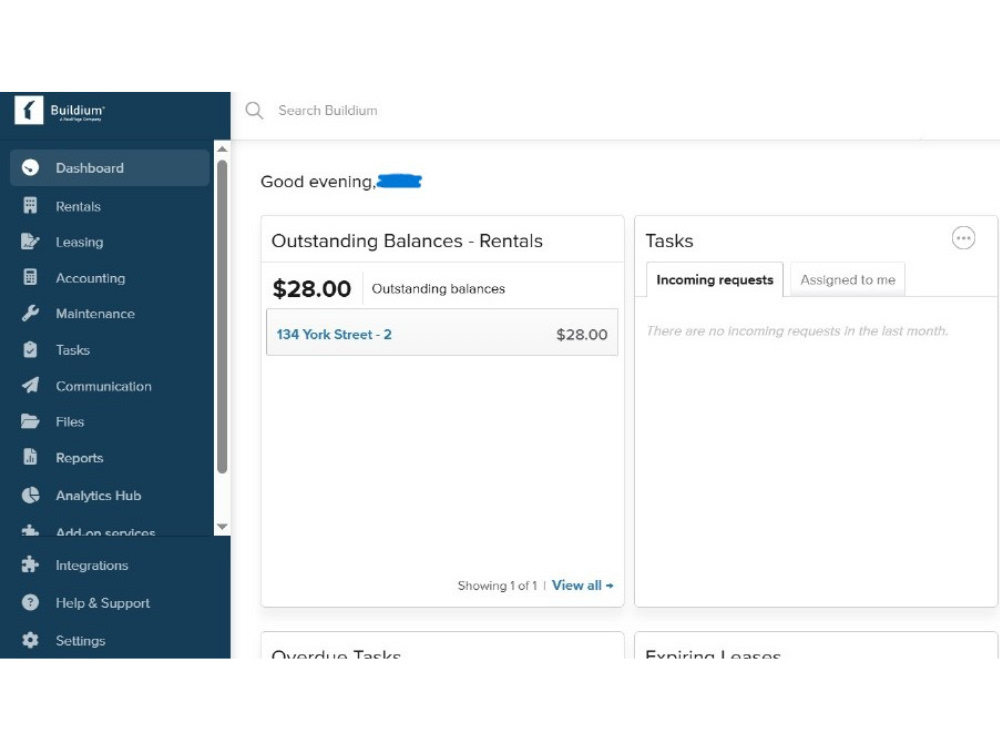Click the sidebar scrollbar thumb
1000x750 pixels.
(222, 316)
